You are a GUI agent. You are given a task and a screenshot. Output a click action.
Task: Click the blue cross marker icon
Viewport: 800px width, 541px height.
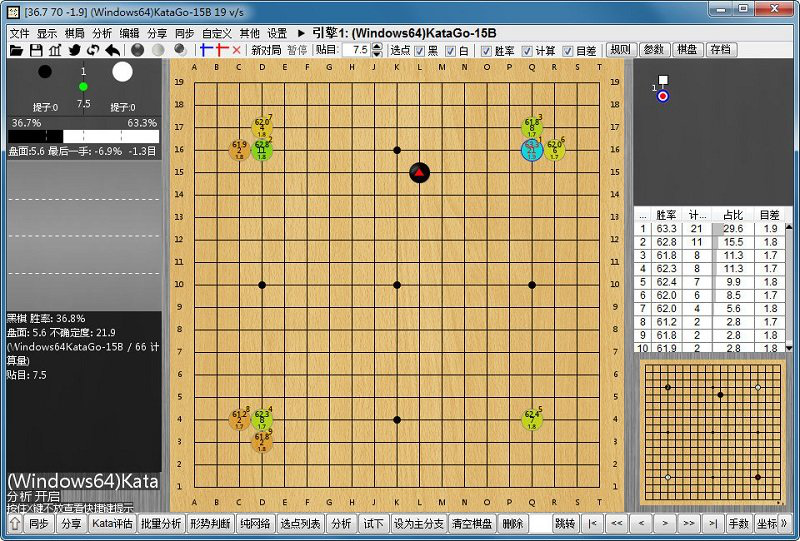point(207,50)
